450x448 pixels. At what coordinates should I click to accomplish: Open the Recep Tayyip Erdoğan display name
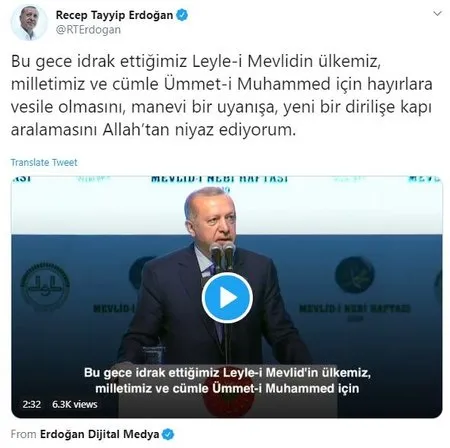tap(114, 15)
